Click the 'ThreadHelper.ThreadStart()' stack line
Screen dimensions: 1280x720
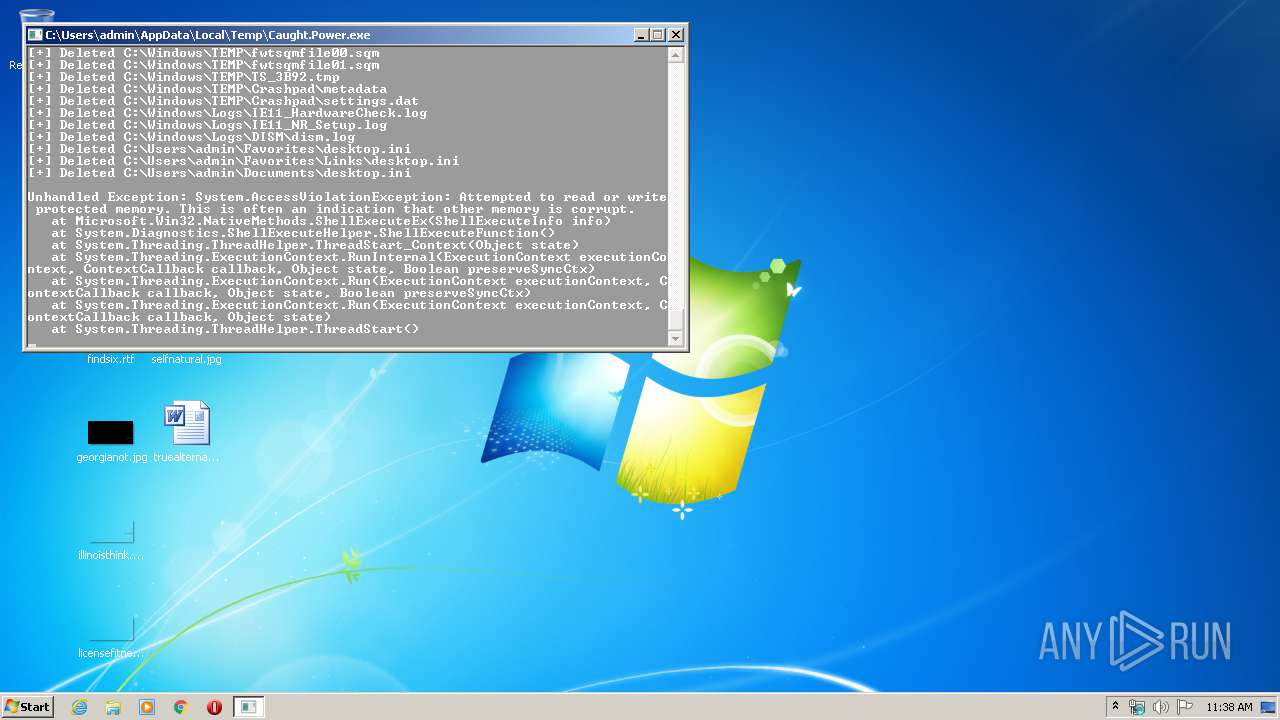235,329
